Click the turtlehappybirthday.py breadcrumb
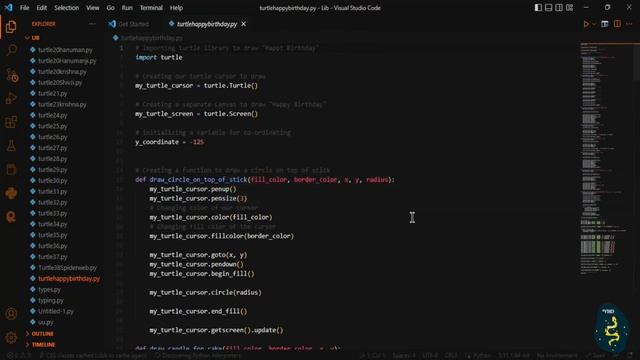Viewport: 640px width, 360px height. [x=152, y=38]
